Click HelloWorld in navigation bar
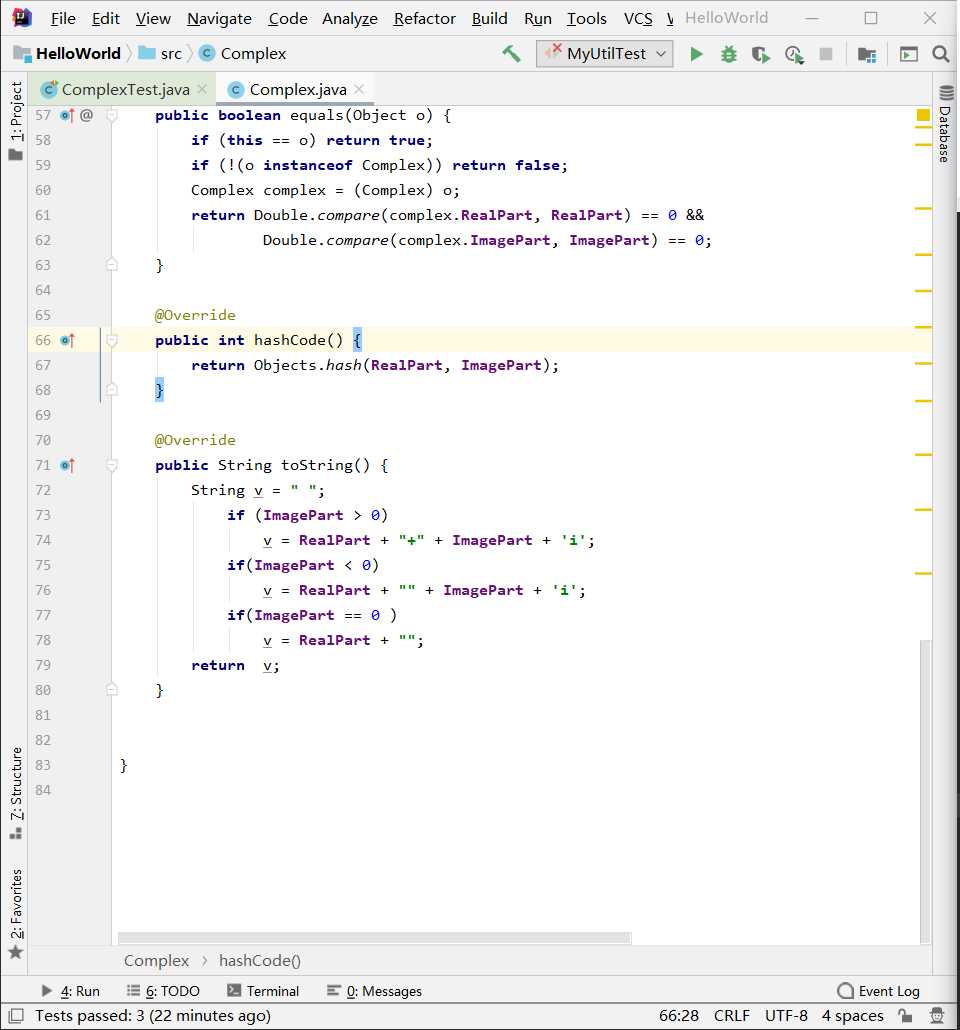Screen dimensions: 960x1030 [x=68, y=54]
